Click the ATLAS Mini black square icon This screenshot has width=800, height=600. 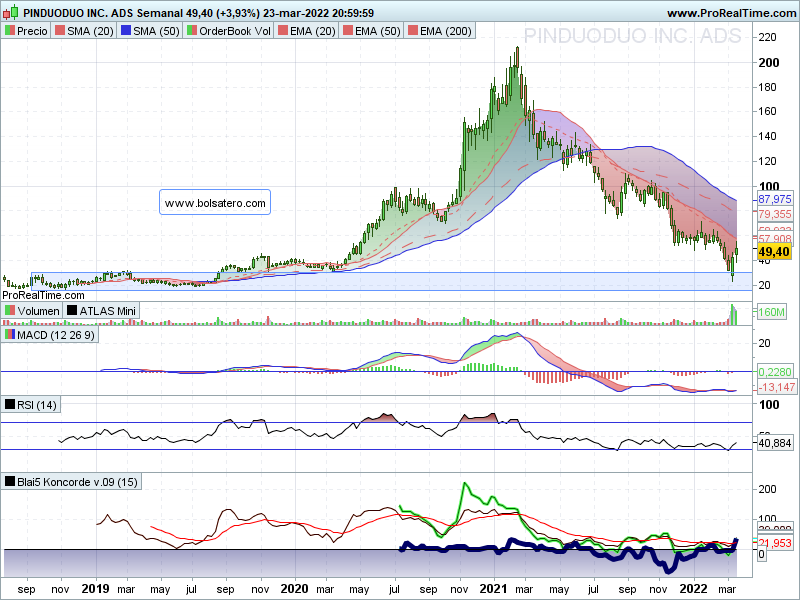tap(72, 310)
